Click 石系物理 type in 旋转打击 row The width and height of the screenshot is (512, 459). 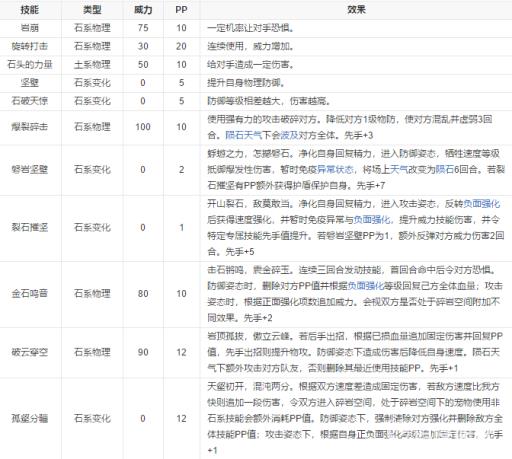(x=92, y=46)
